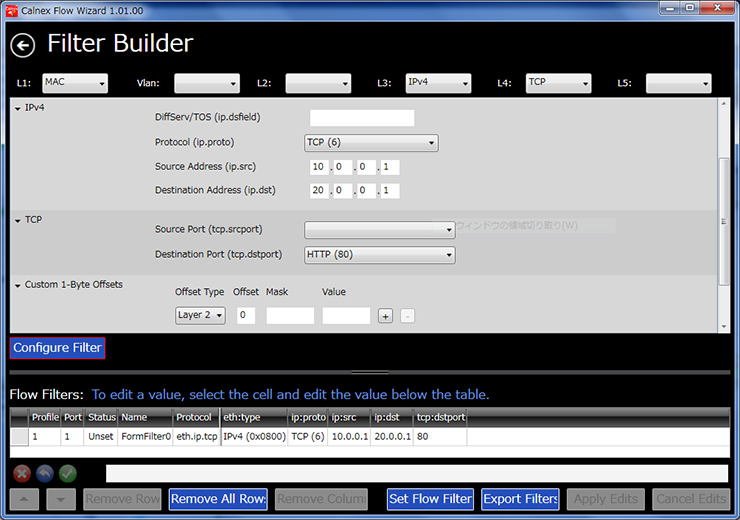Click Remove All Rows button
The height and width of the screenshot is (520, 740).
[218, 499]
